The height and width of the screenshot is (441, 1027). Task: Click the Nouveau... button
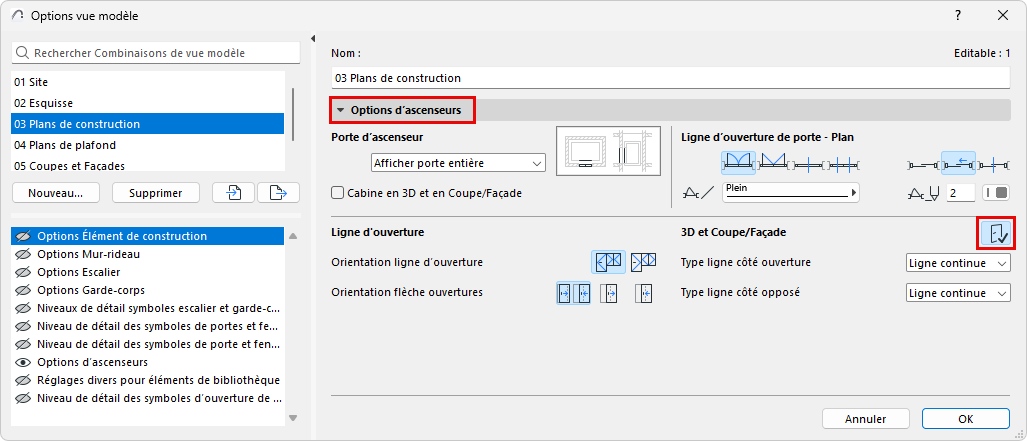pos(56,193)
